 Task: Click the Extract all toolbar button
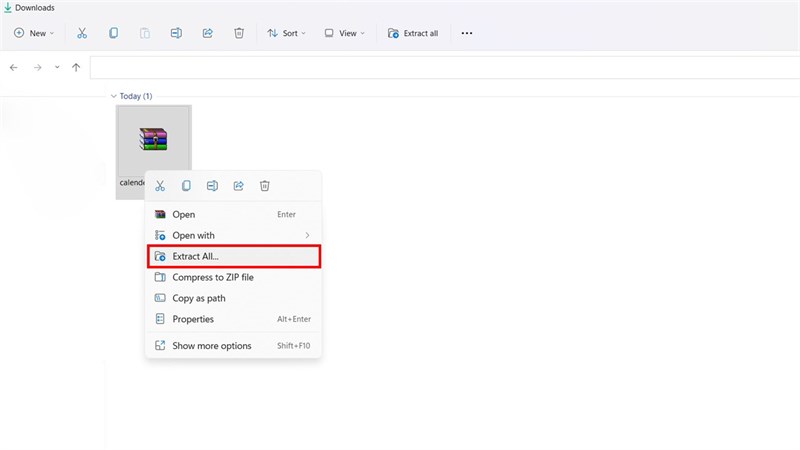[412, 33]
